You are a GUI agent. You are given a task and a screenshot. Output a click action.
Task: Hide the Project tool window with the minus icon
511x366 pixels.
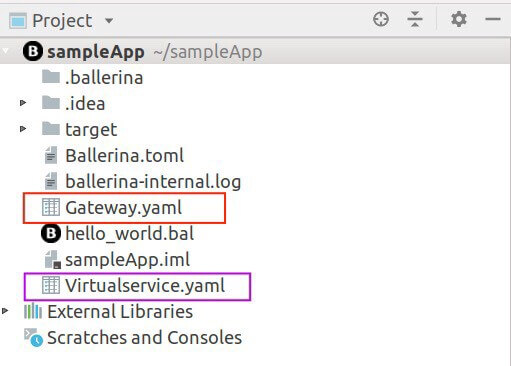click(x=492, y=19)
